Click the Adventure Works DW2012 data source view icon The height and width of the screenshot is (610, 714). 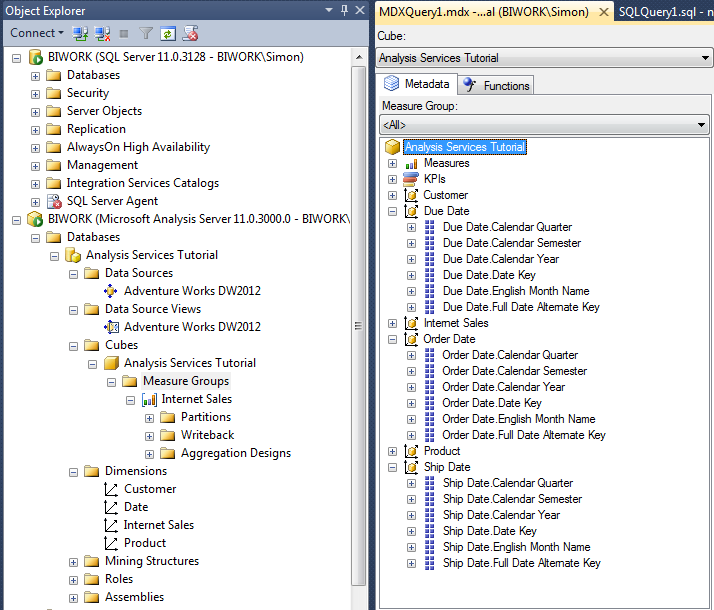point(111,327)
